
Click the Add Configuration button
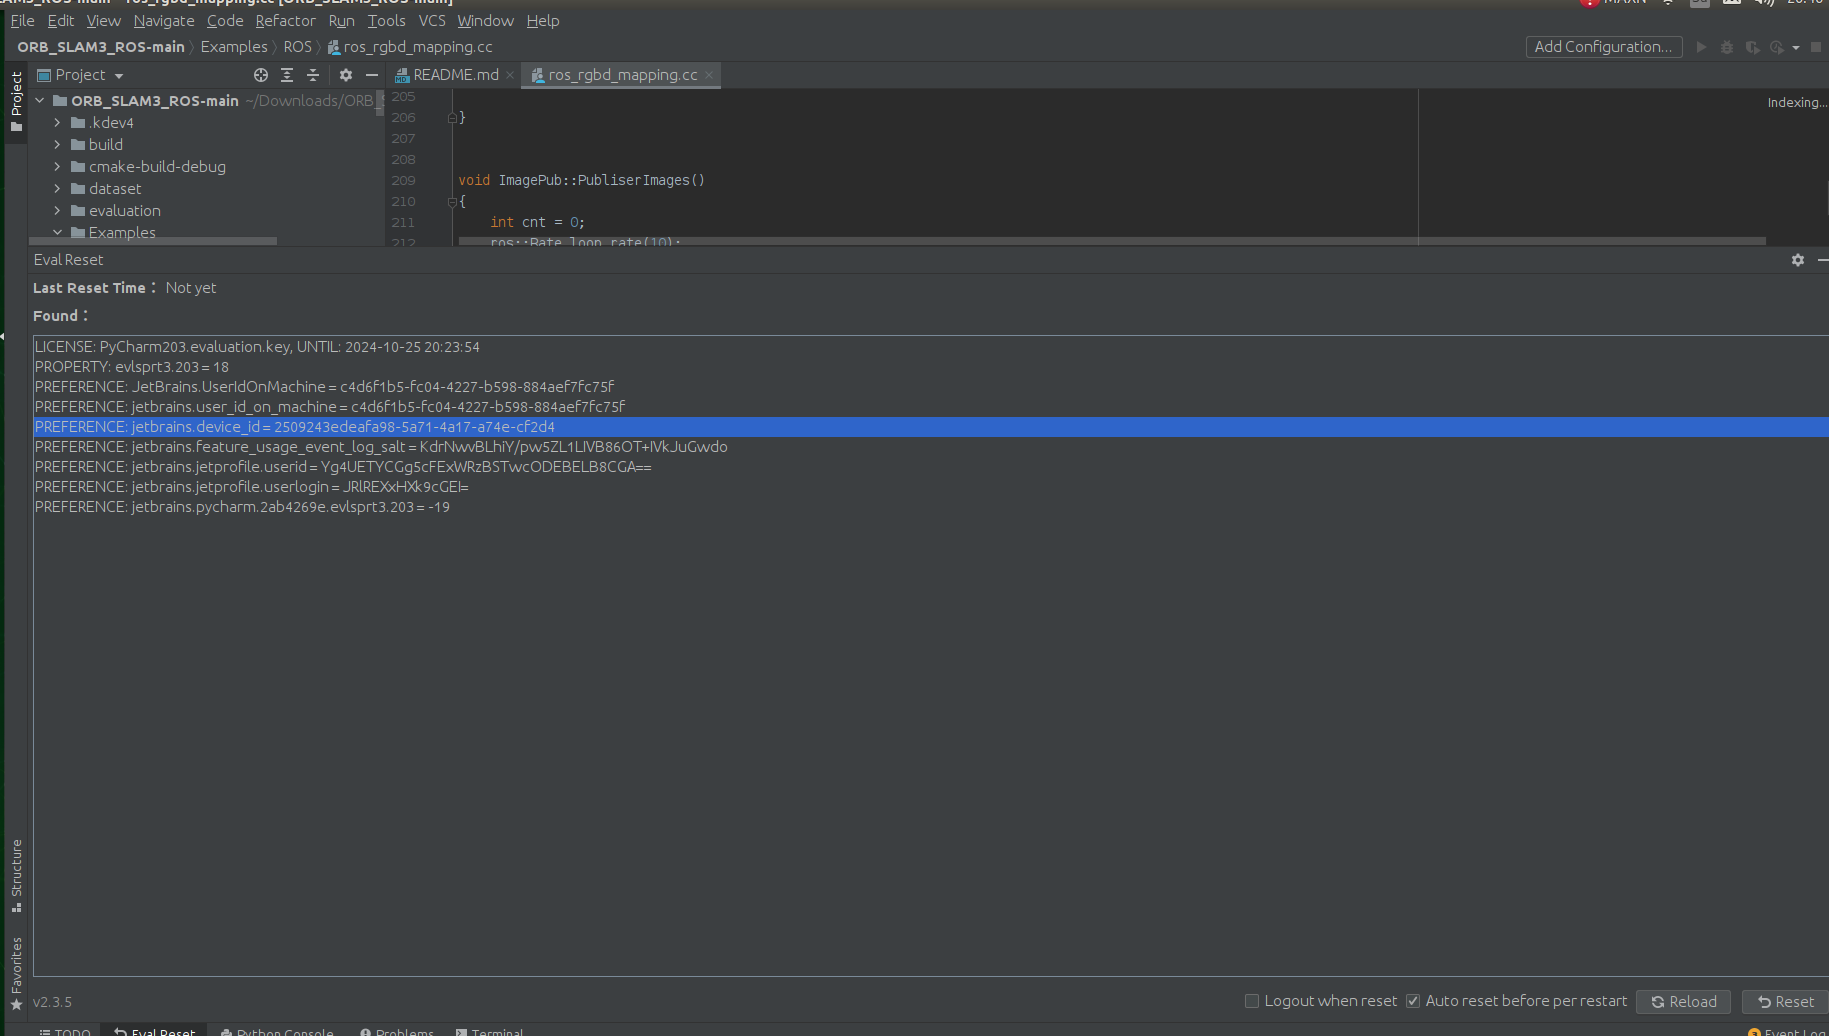pos(1604,47)
